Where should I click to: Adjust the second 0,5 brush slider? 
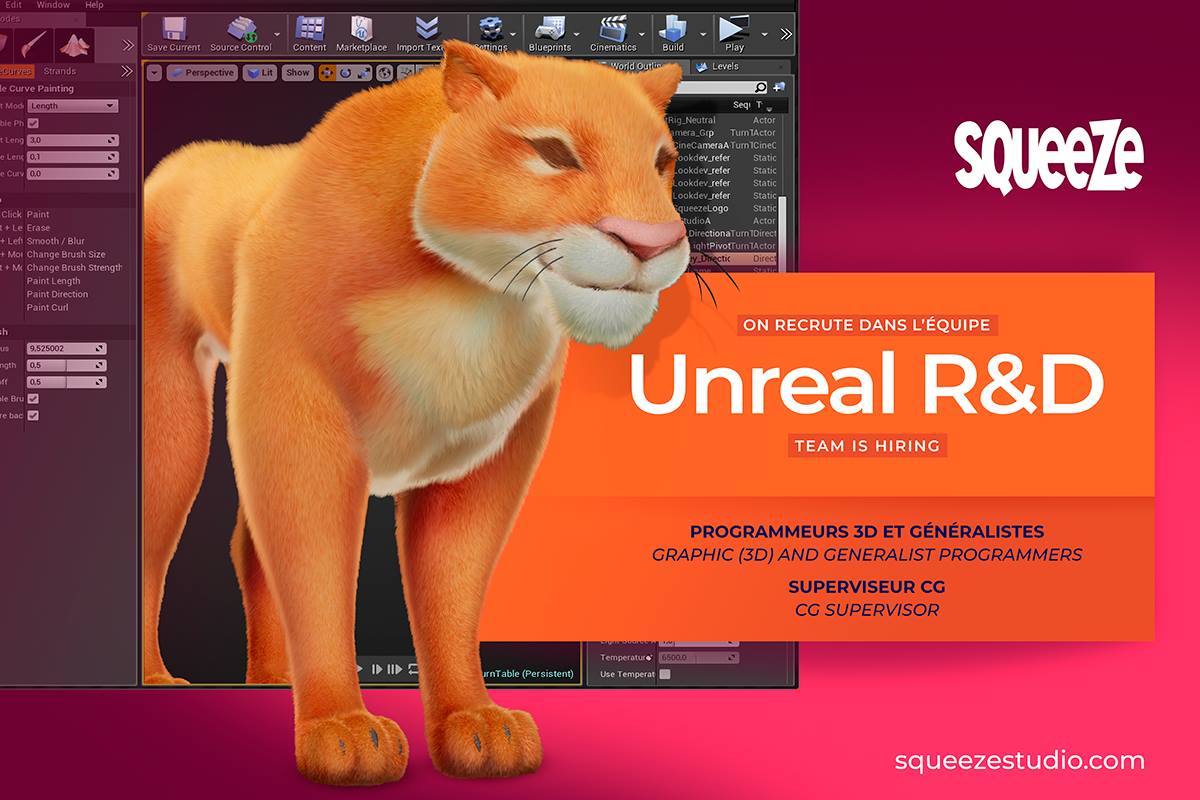[x=66, y=382]
